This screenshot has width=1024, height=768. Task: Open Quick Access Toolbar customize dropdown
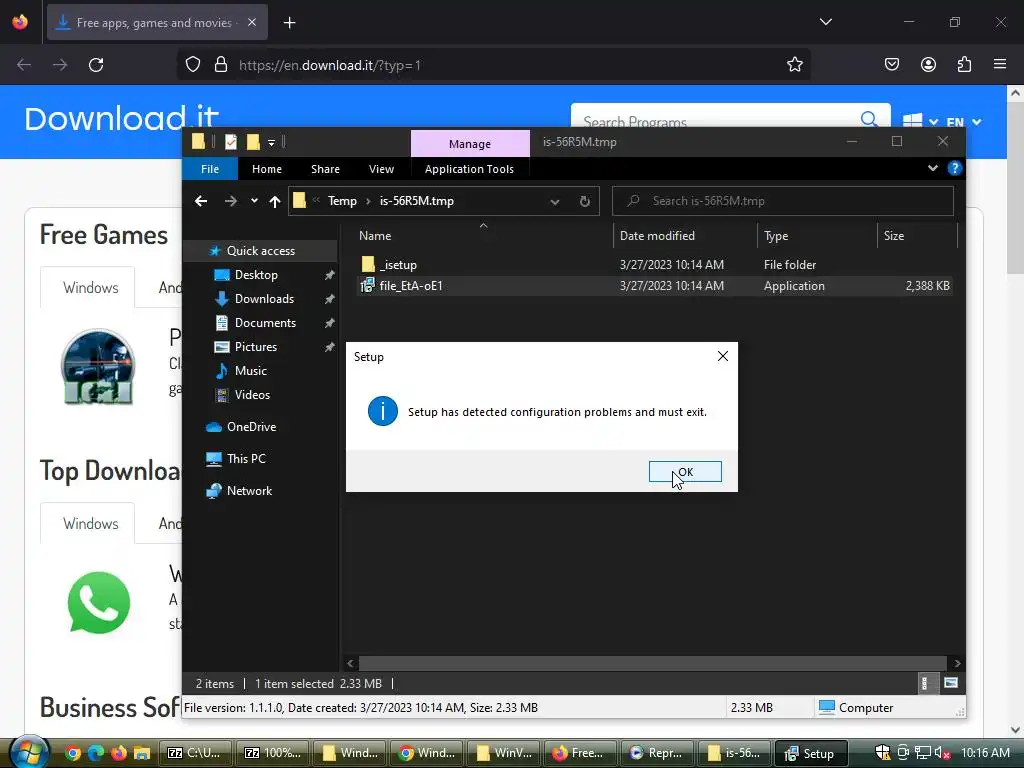coord(271,142)
